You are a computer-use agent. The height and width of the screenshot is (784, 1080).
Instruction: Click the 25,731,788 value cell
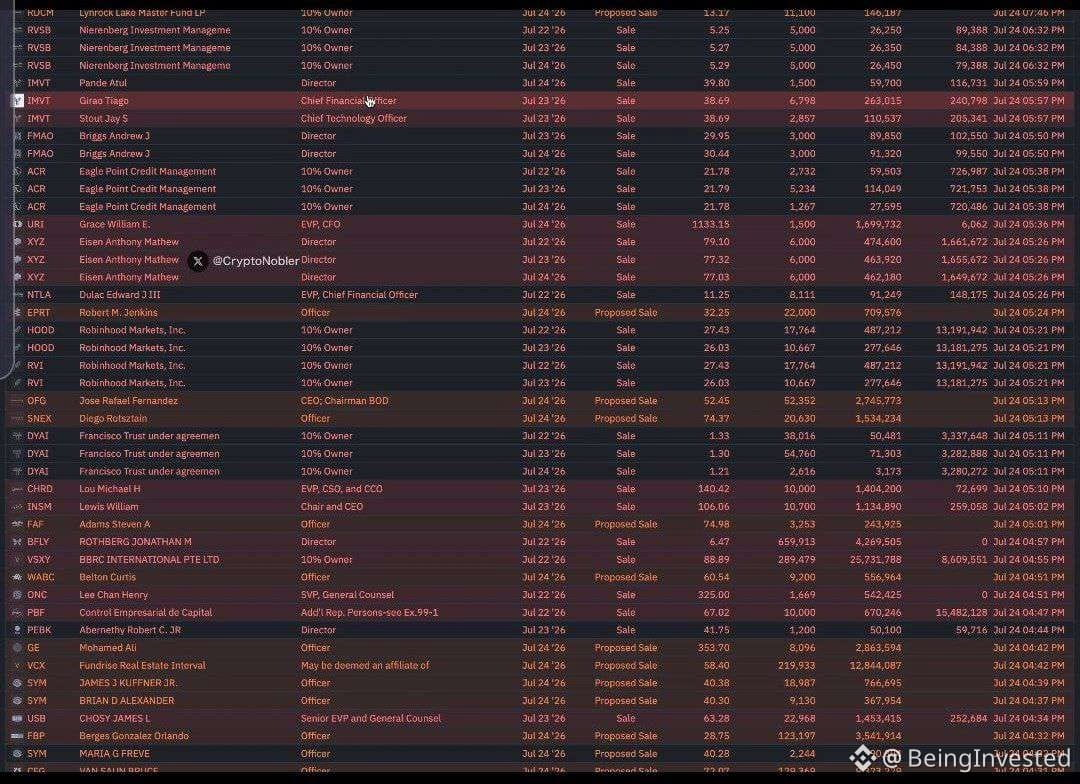coord(875,559)
